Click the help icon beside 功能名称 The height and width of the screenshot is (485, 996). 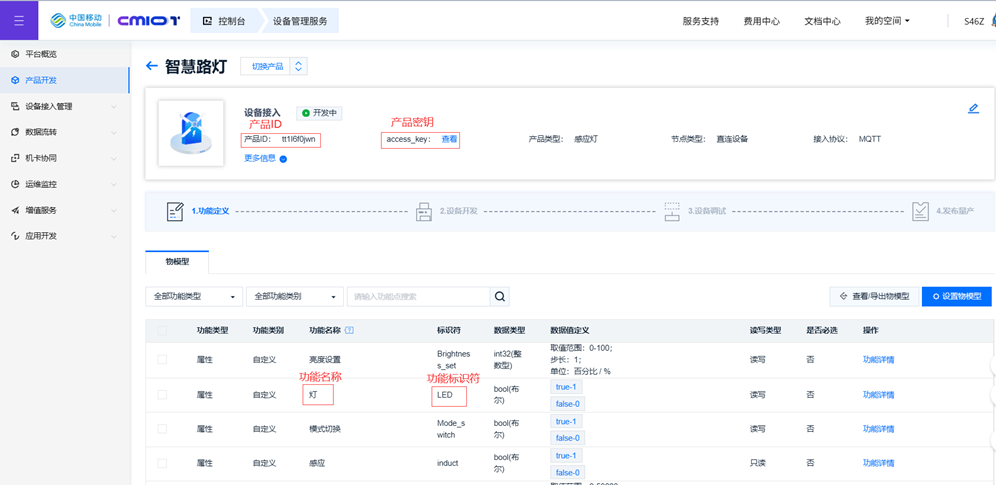350,330
